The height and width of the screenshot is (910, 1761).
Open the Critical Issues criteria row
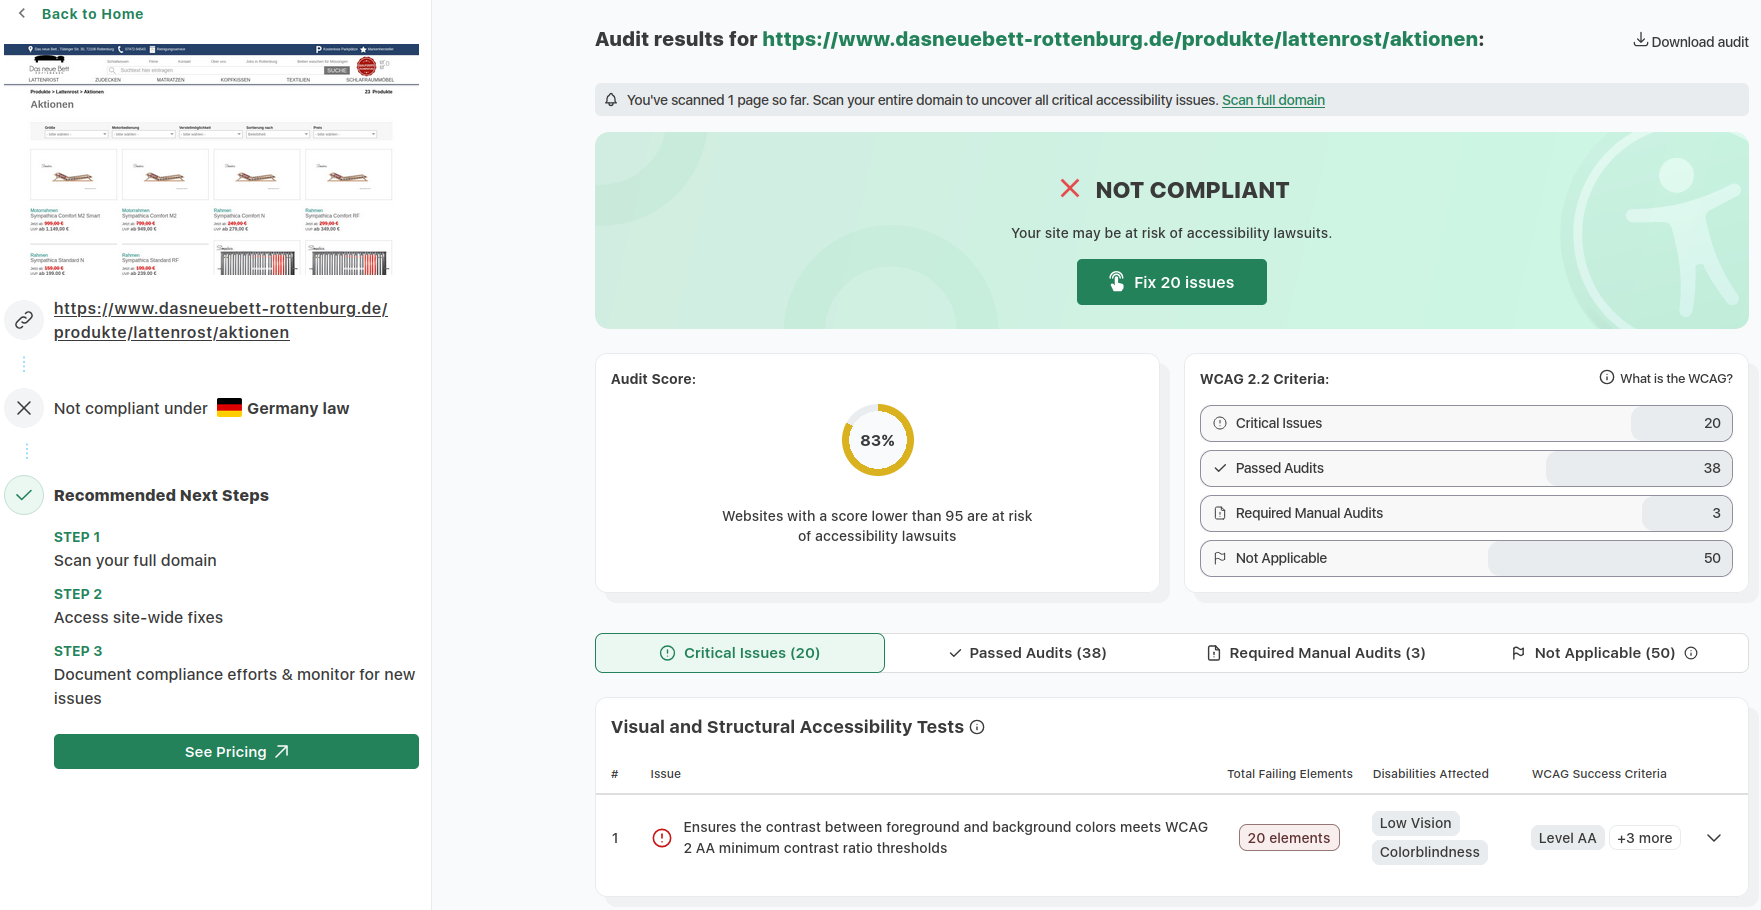click(x=1465, y=423)
